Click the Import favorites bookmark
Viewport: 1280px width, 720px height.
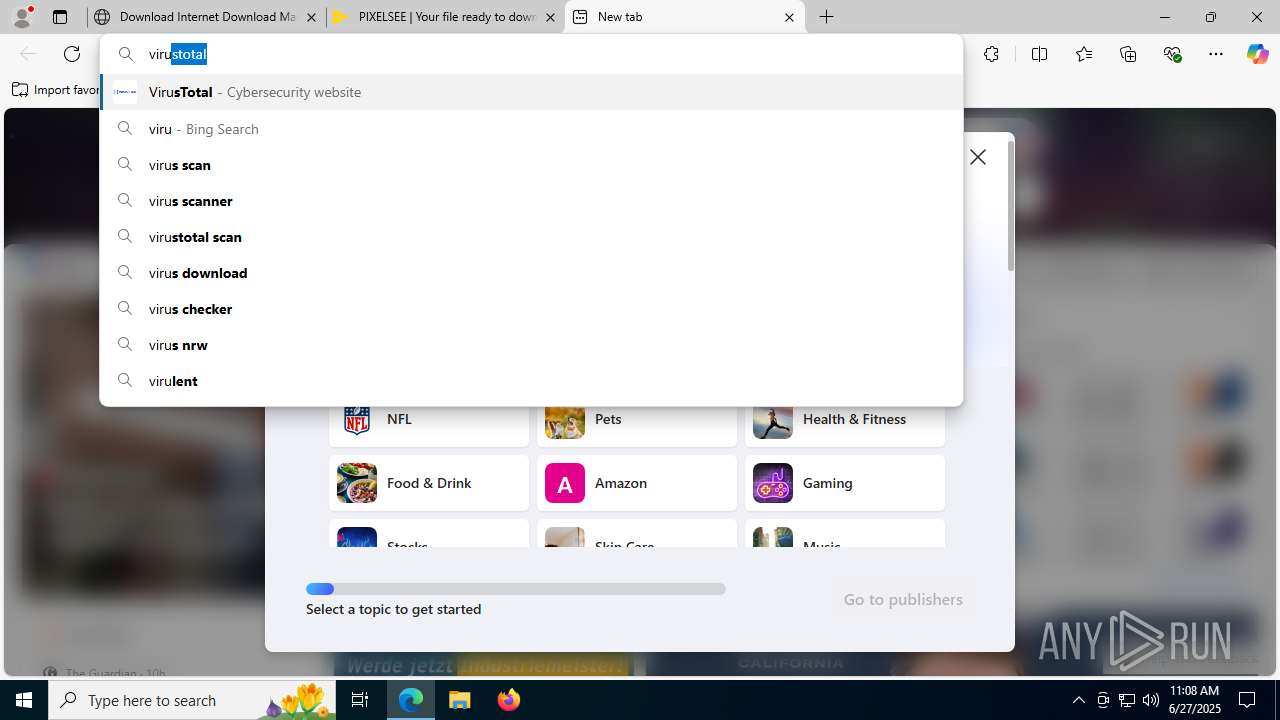coord(55,90)
